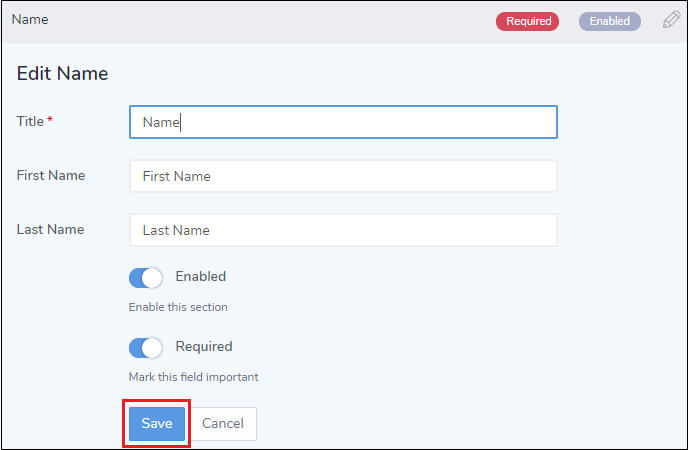Viewport: 688px width, 450px height.
Task: Click the 'Enable this section' helper text
Action: (x=178, y=307)
